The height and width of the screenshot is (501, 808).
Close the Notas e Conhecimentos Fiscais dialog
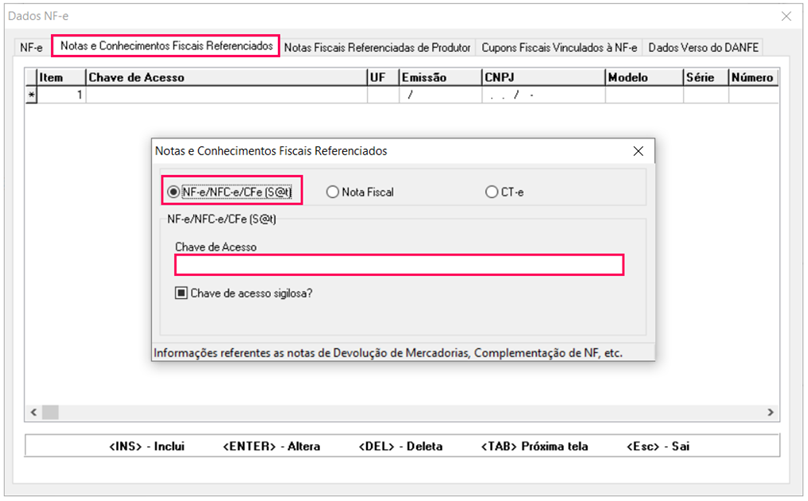tap(639, 151)
